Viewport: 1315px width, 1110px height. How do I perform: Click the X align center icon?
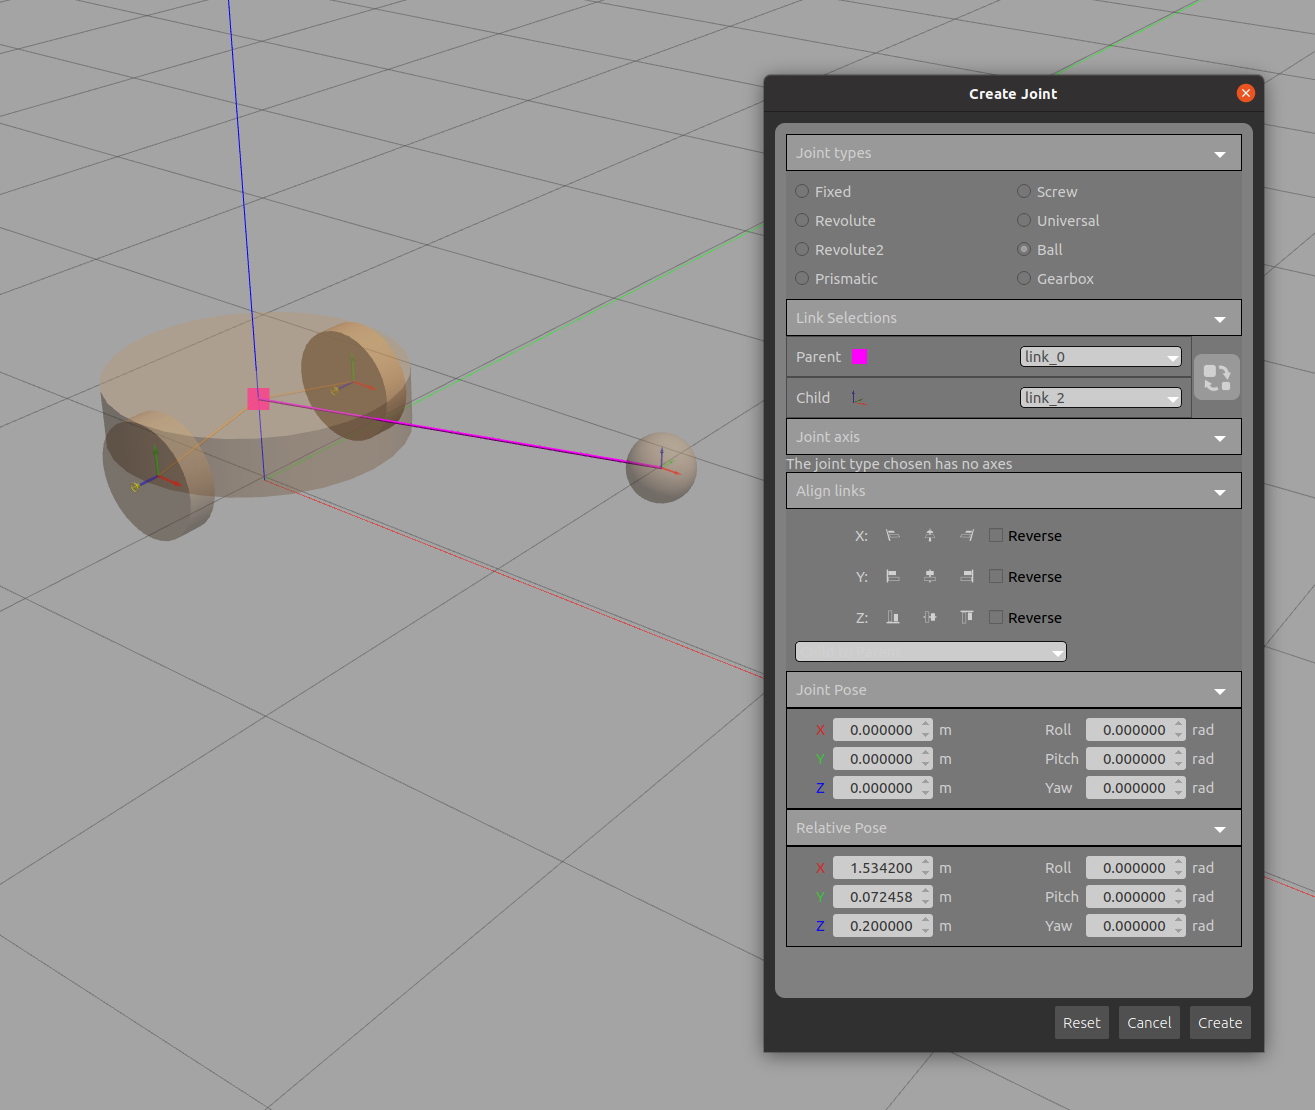coord(930,536)
